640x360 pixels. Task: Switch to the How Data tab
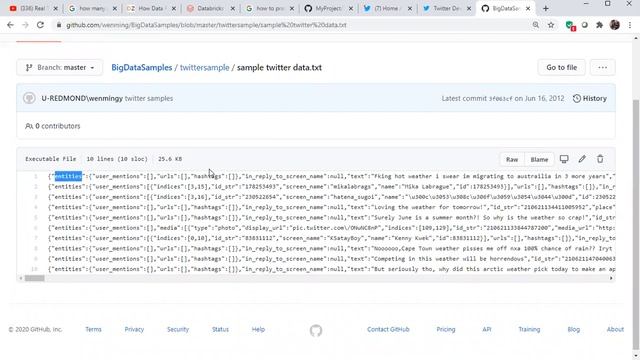151,8
